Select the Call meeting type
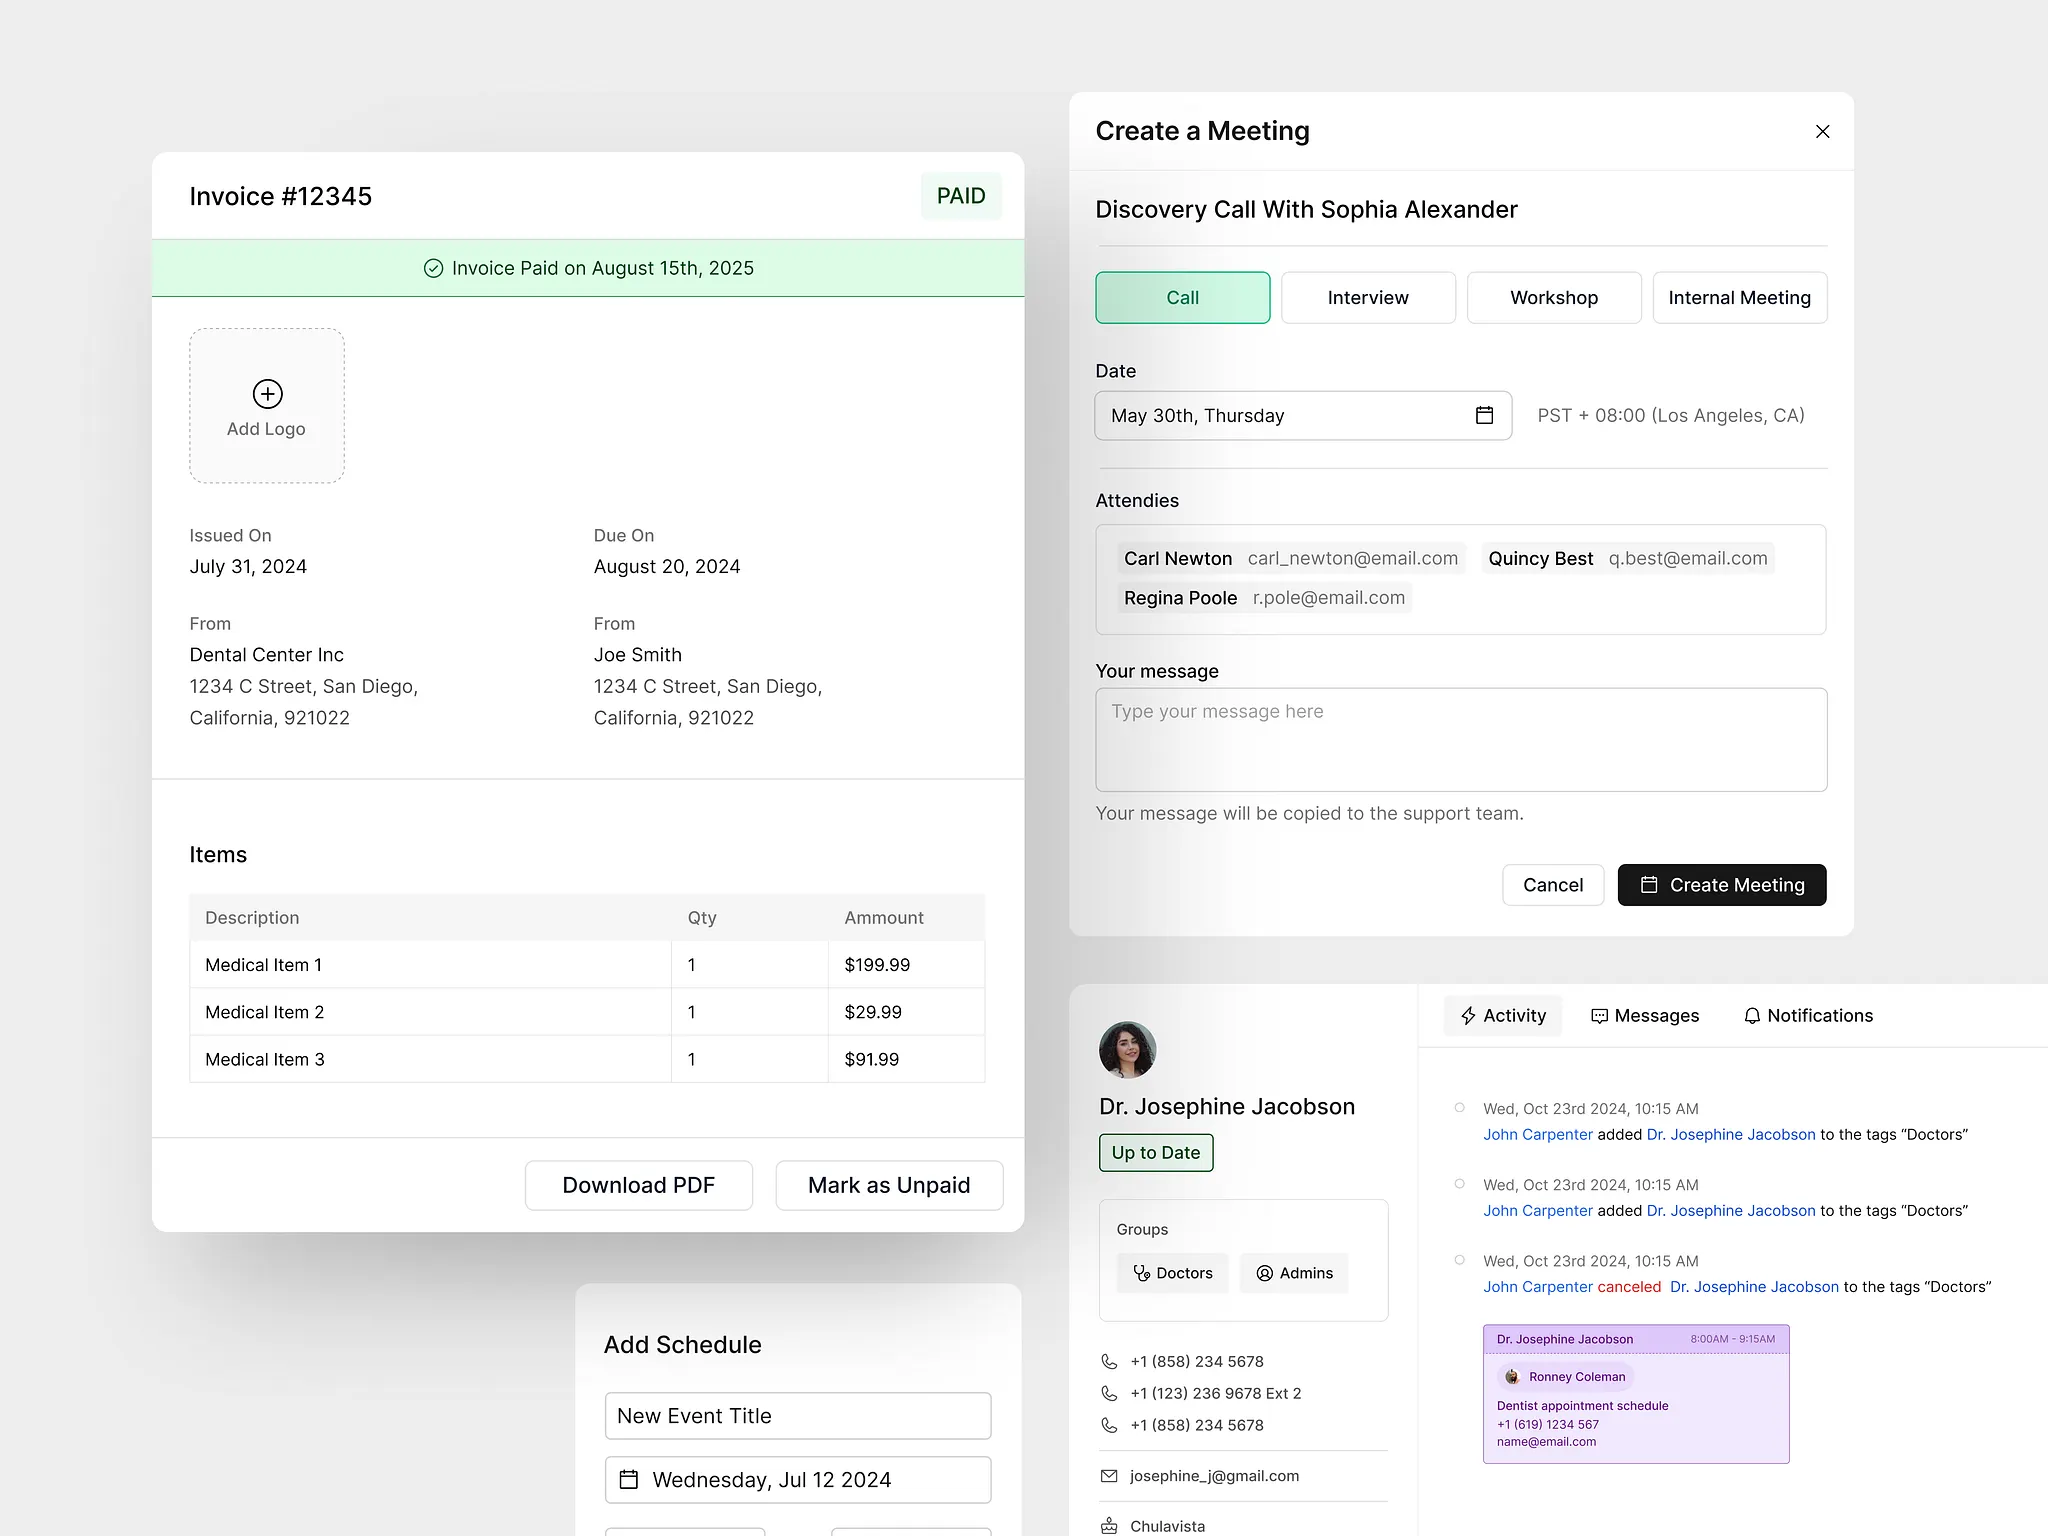Screen dimensions: 2048x1536 [1182, 298]
